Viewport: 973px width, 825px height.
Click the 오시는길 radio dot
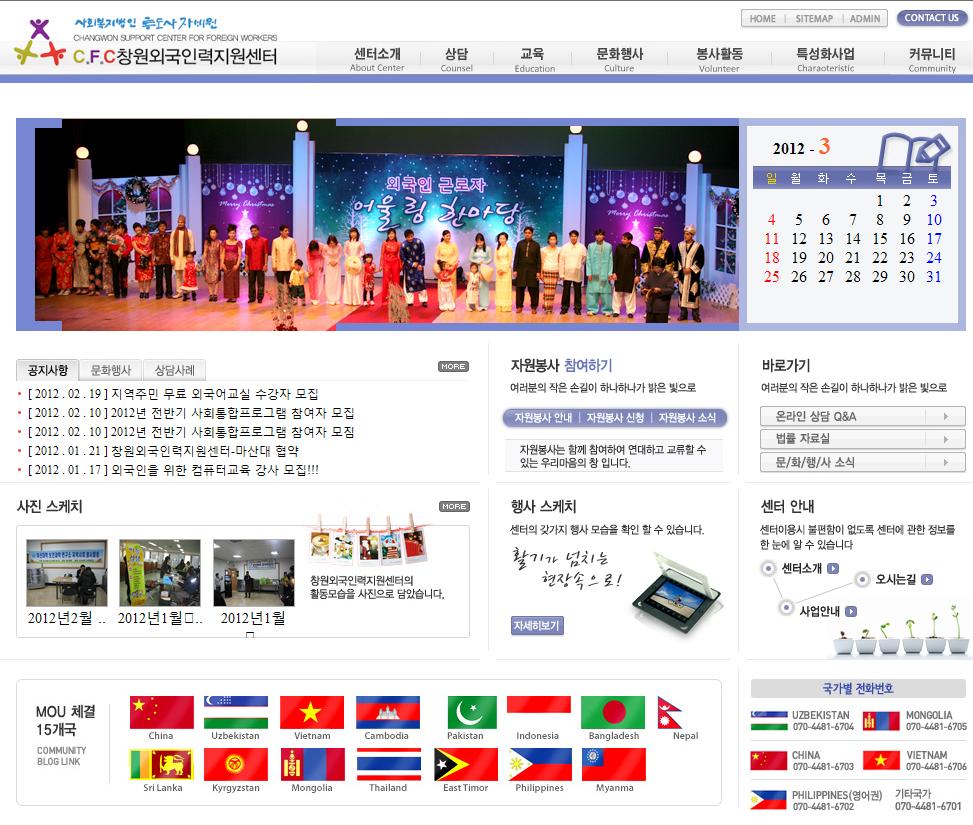tap(862, 579)
